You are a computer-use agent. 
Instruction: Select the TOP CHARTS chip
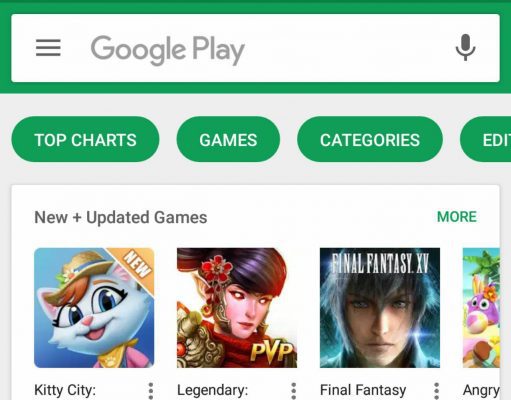pos(85,139)
